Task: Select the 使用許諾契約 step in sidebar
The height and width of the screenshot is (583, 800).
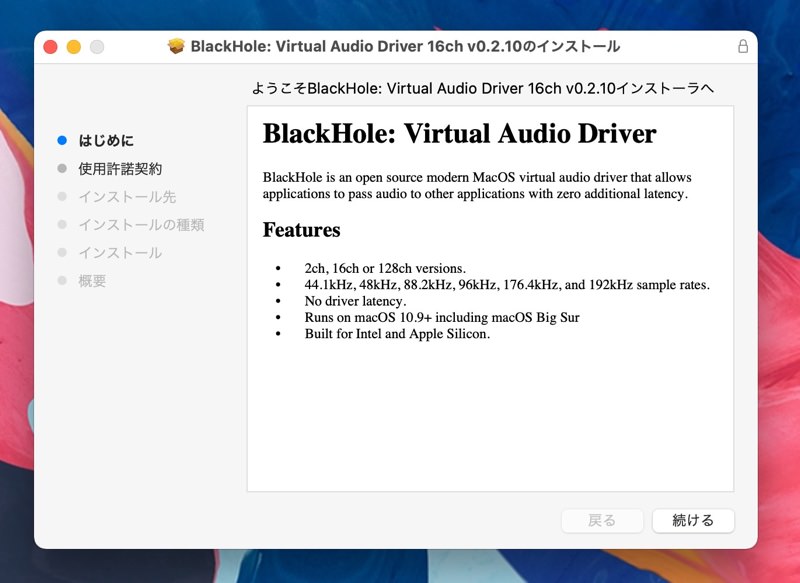Action: click(120, 169)
